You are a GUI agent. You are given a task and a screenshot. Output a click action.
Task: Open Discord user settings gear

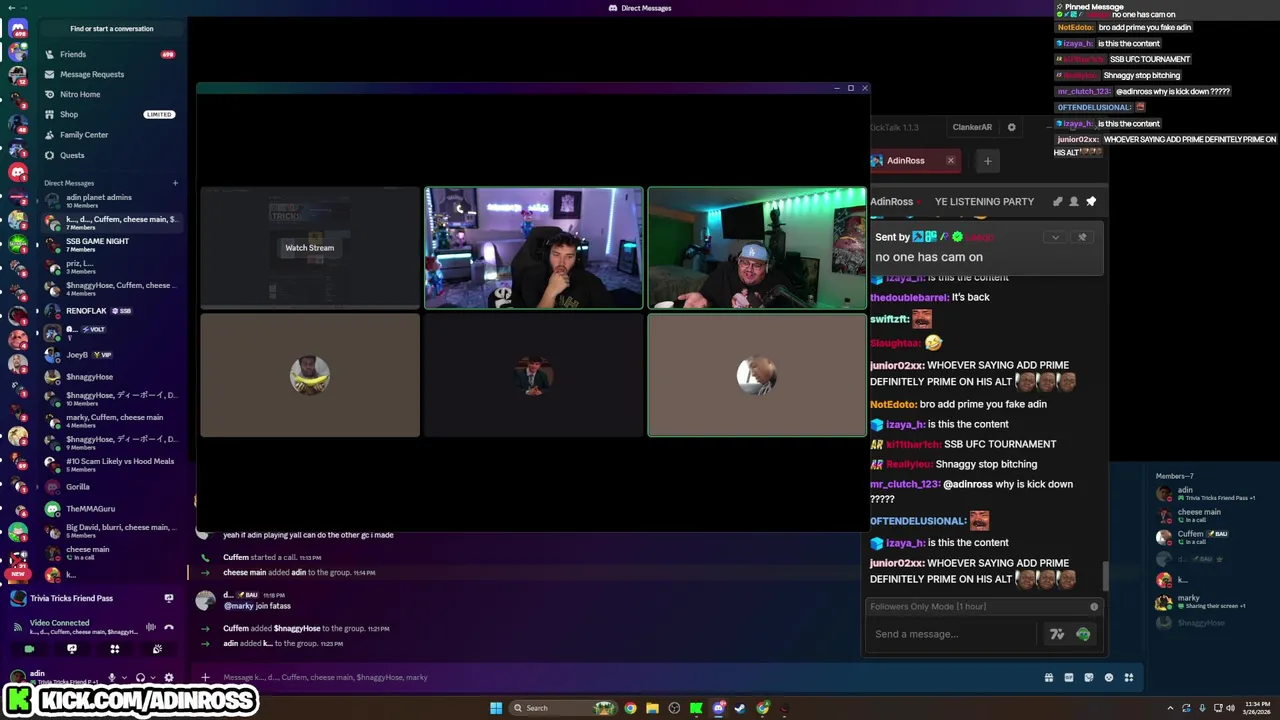pos(169,677)
